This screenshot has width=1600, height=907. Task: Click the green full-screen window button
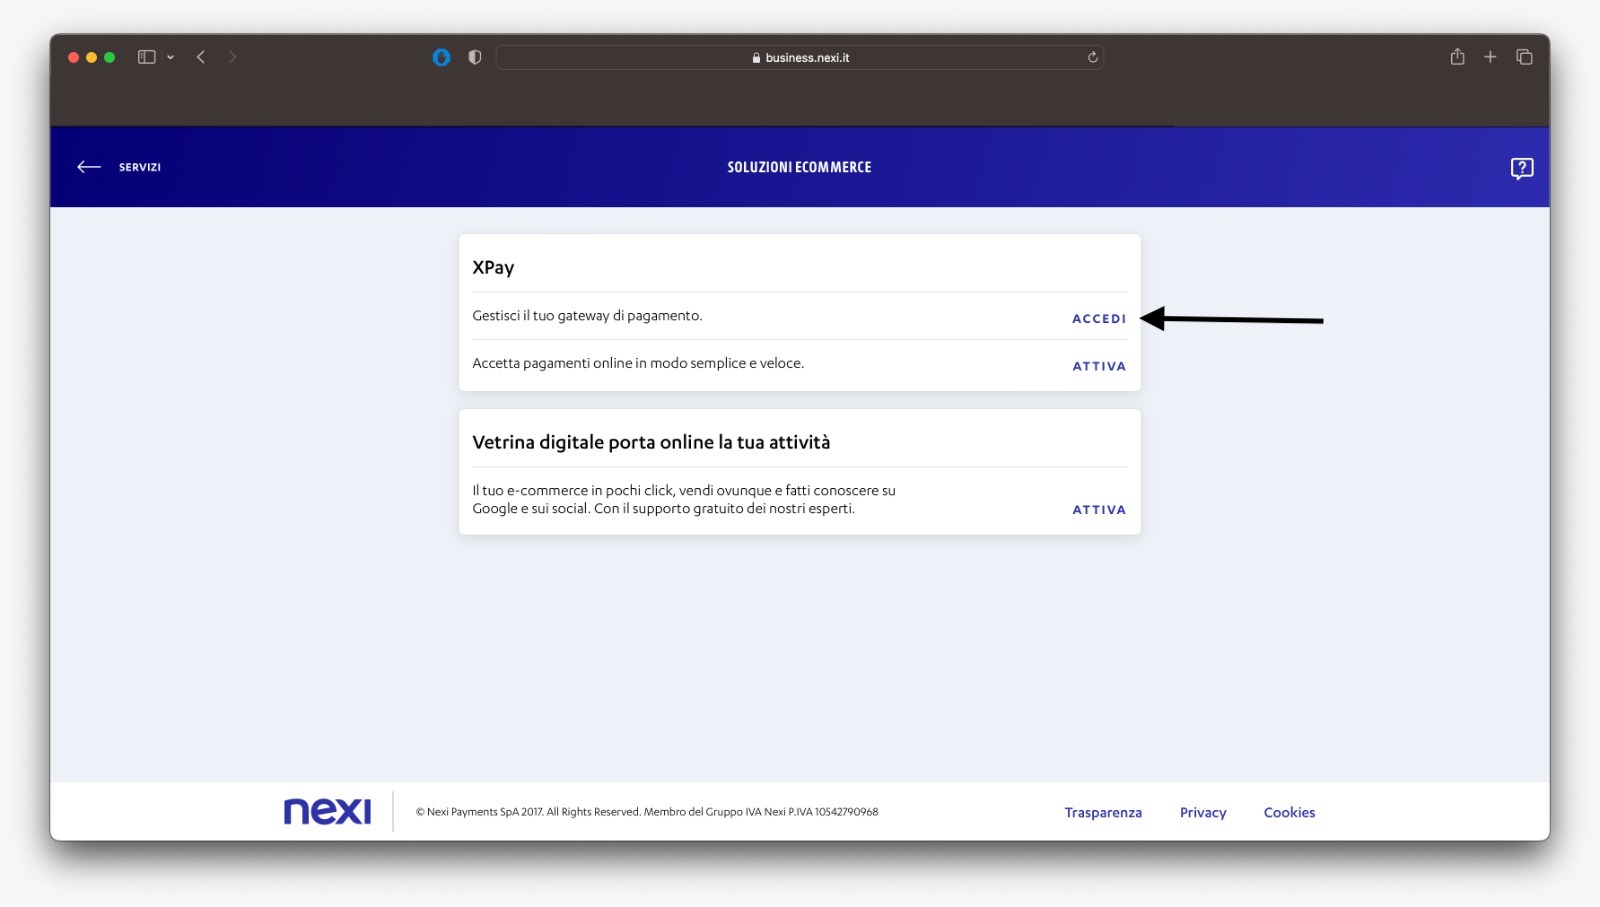[x=110, y=57]
